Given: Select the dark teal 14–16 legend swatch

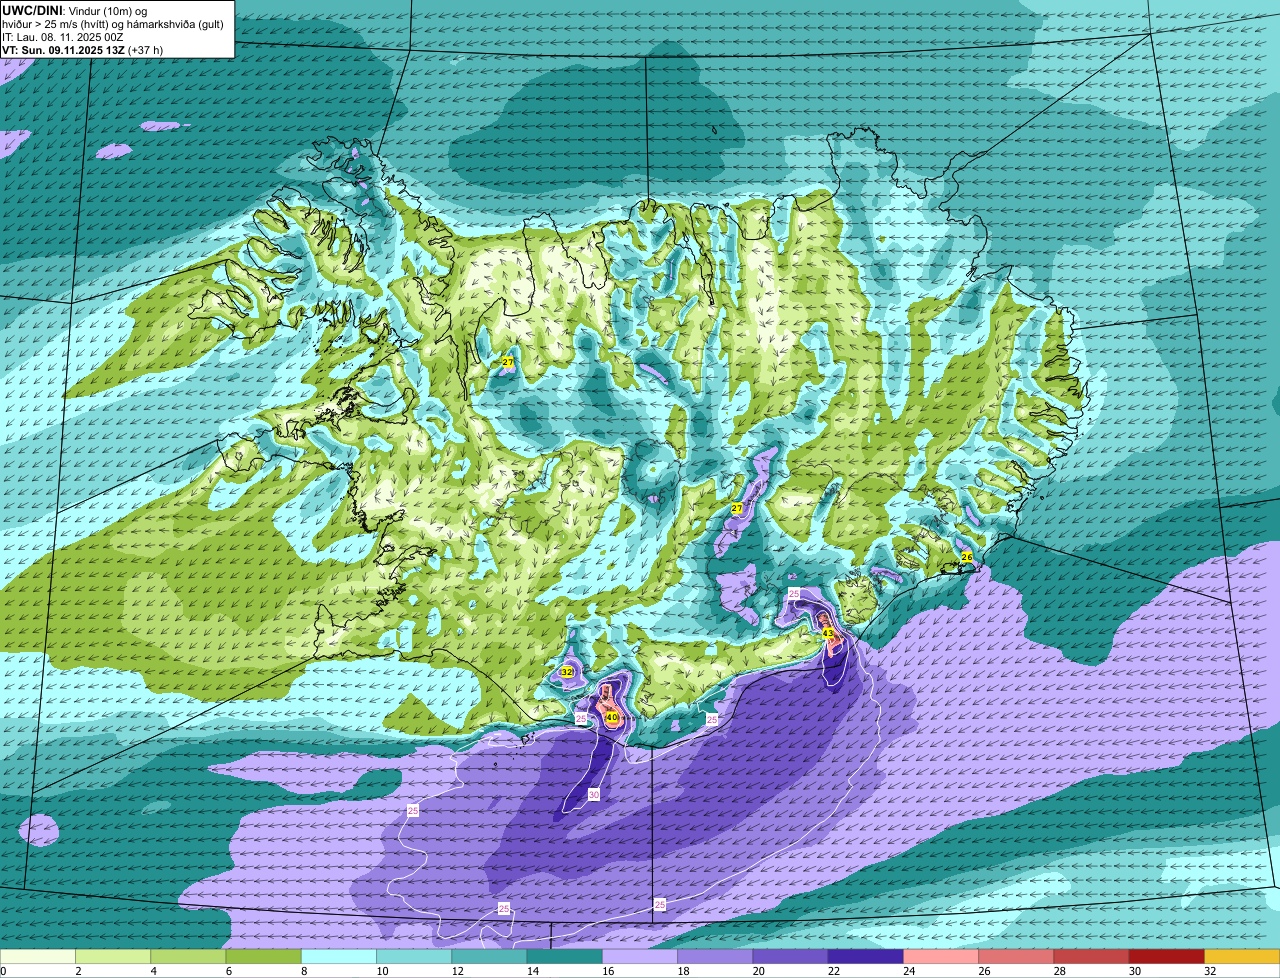Looking at the screenshot, I should [565, 957].
